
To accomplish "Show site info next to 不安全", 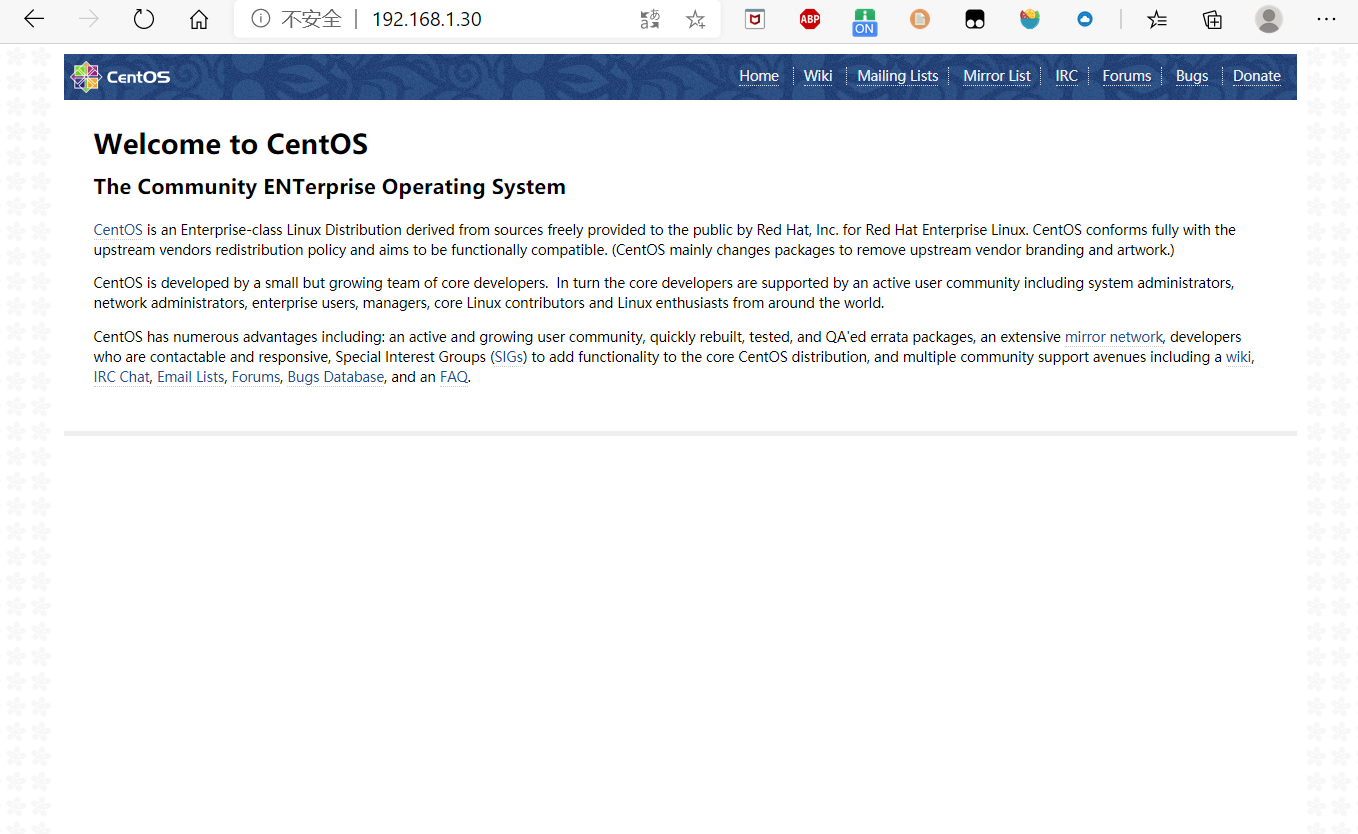I will [261, 19].
